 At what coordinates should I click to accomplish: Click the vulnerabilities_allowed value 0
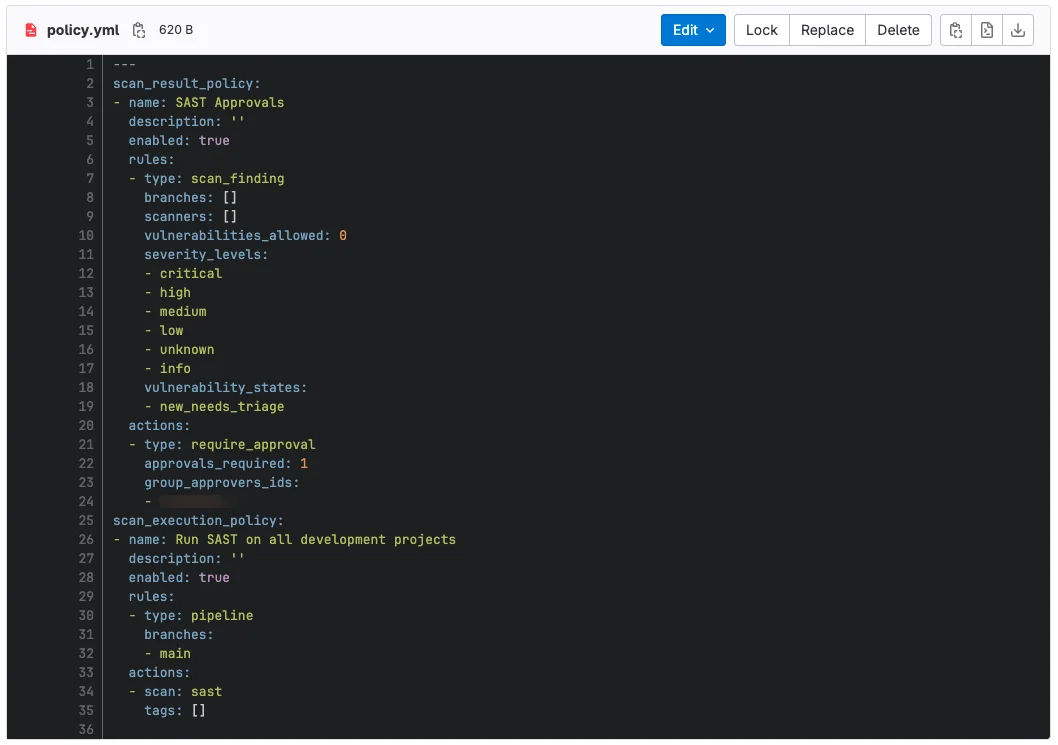pyautogui.click(x=343, y=236)
